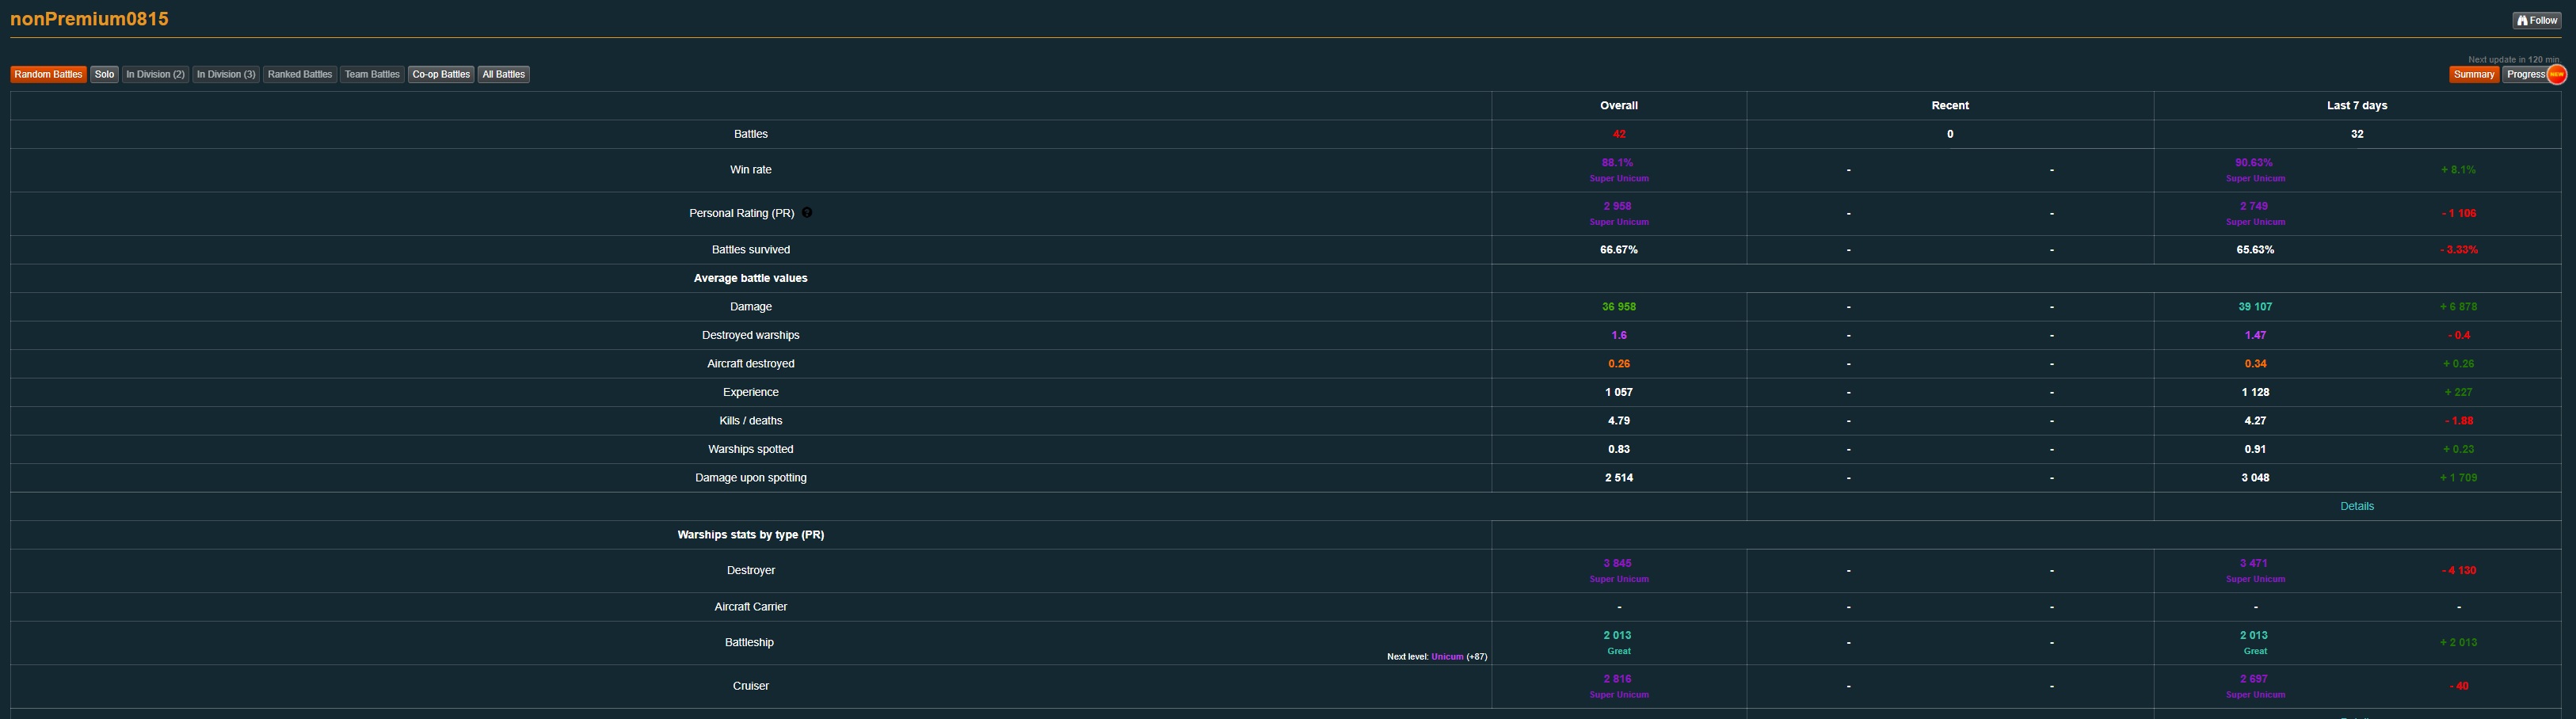Click the PR change value -1 106
Screen dimensions: 2576x719
point(2459,213)
